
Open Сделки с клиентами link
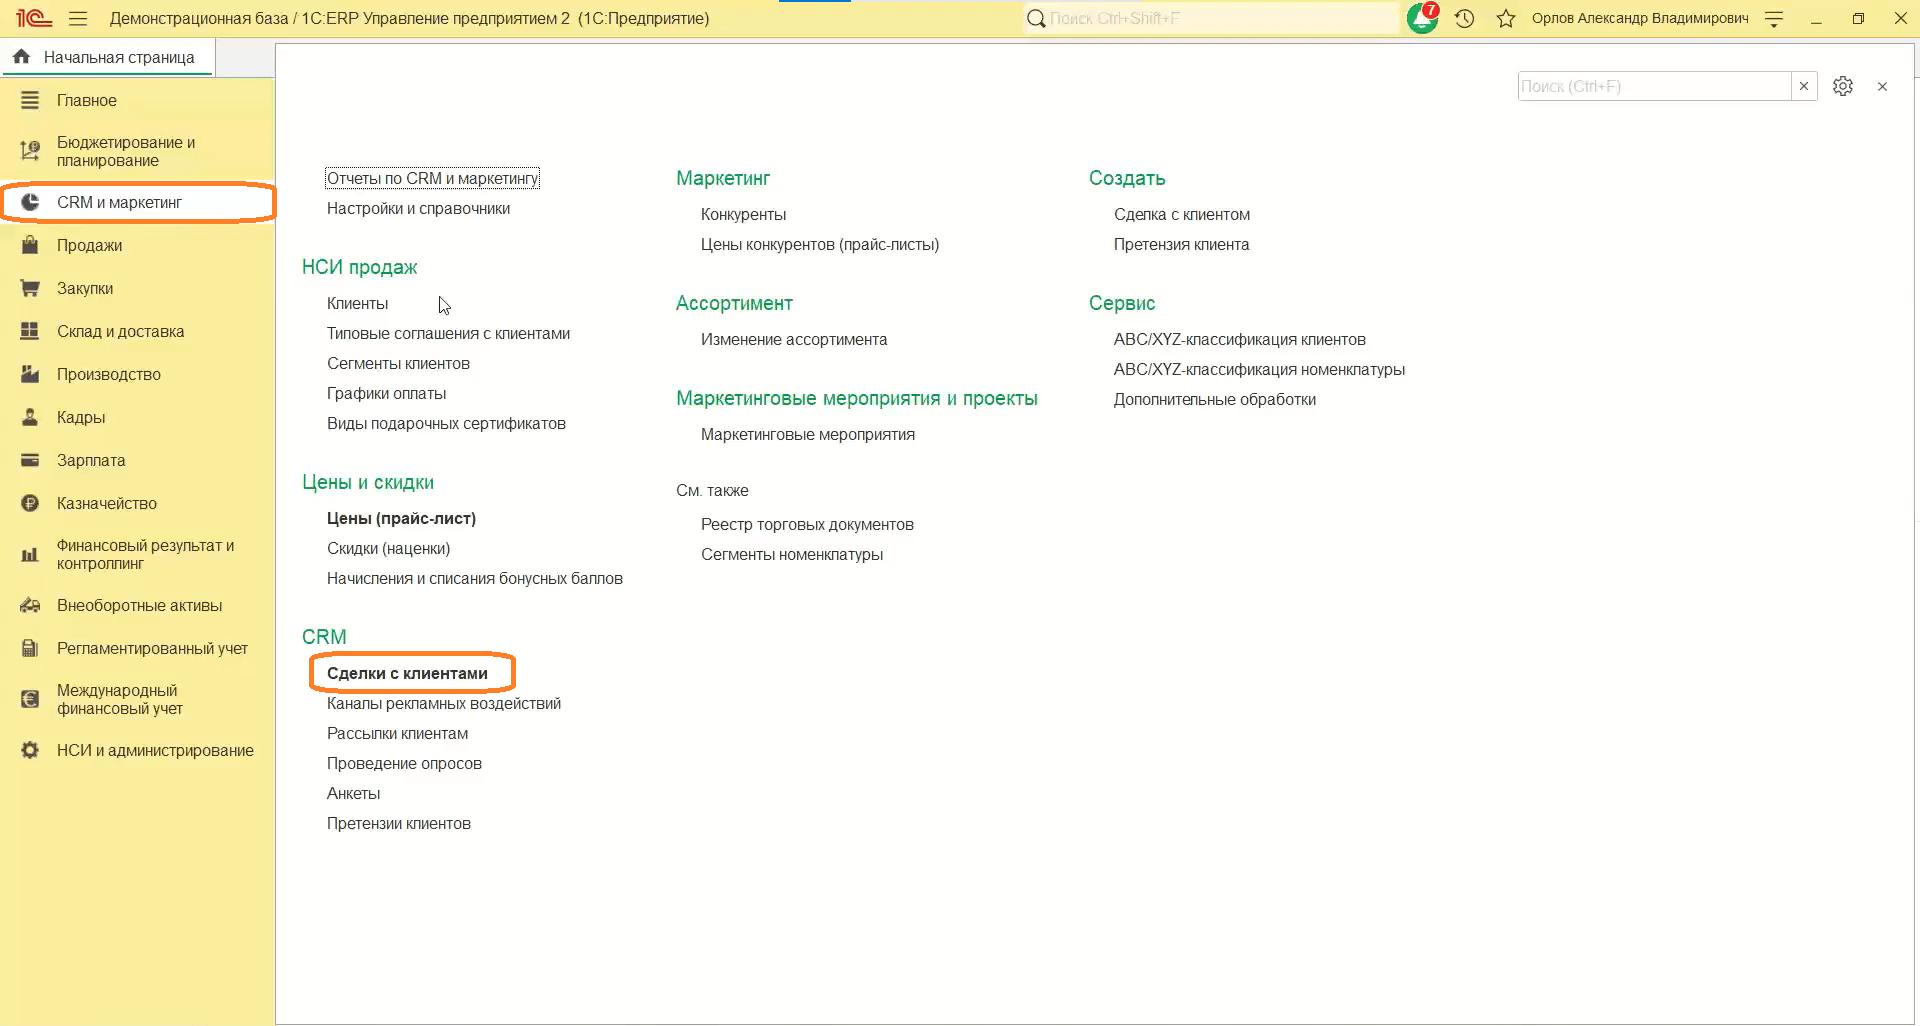click(407, 673)
